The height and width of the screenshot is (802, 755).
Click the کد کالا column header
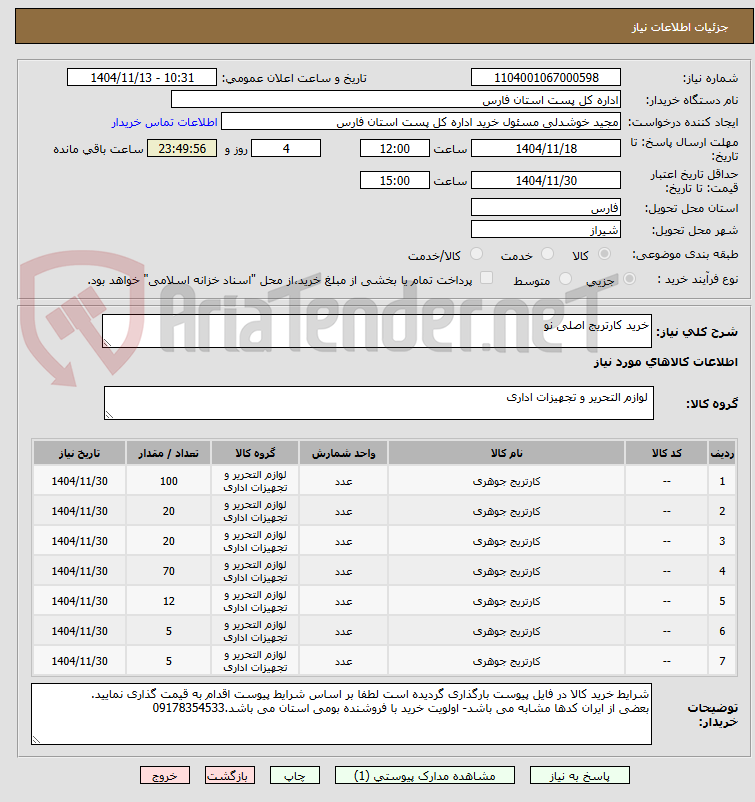tap(667, 453)
